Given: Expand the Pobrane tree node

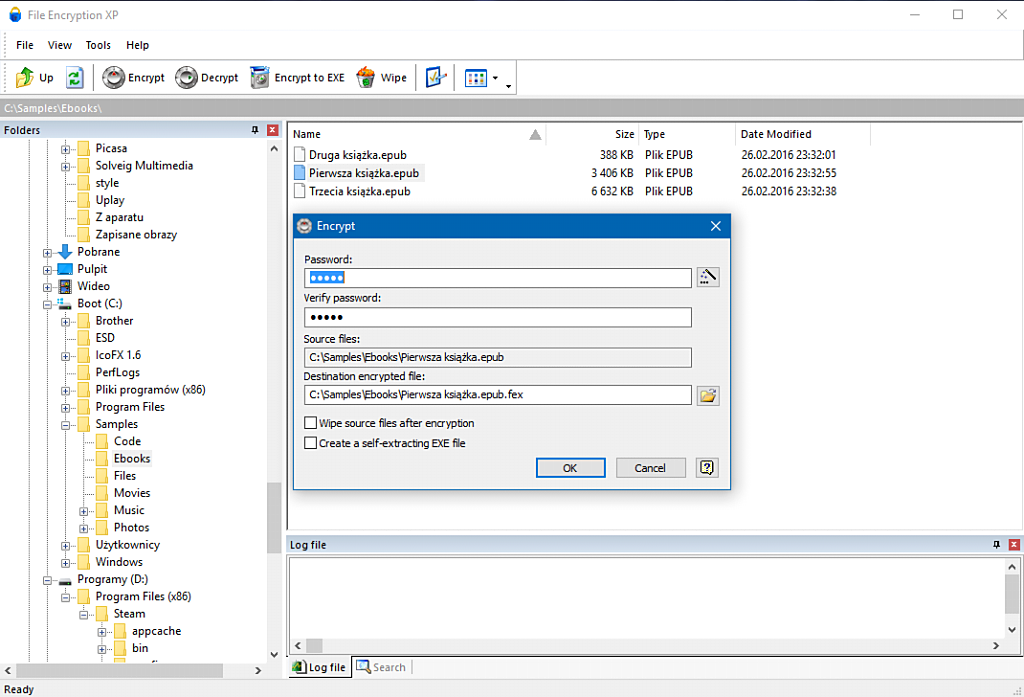Looking at the screenshot, I should click(47, 253).
